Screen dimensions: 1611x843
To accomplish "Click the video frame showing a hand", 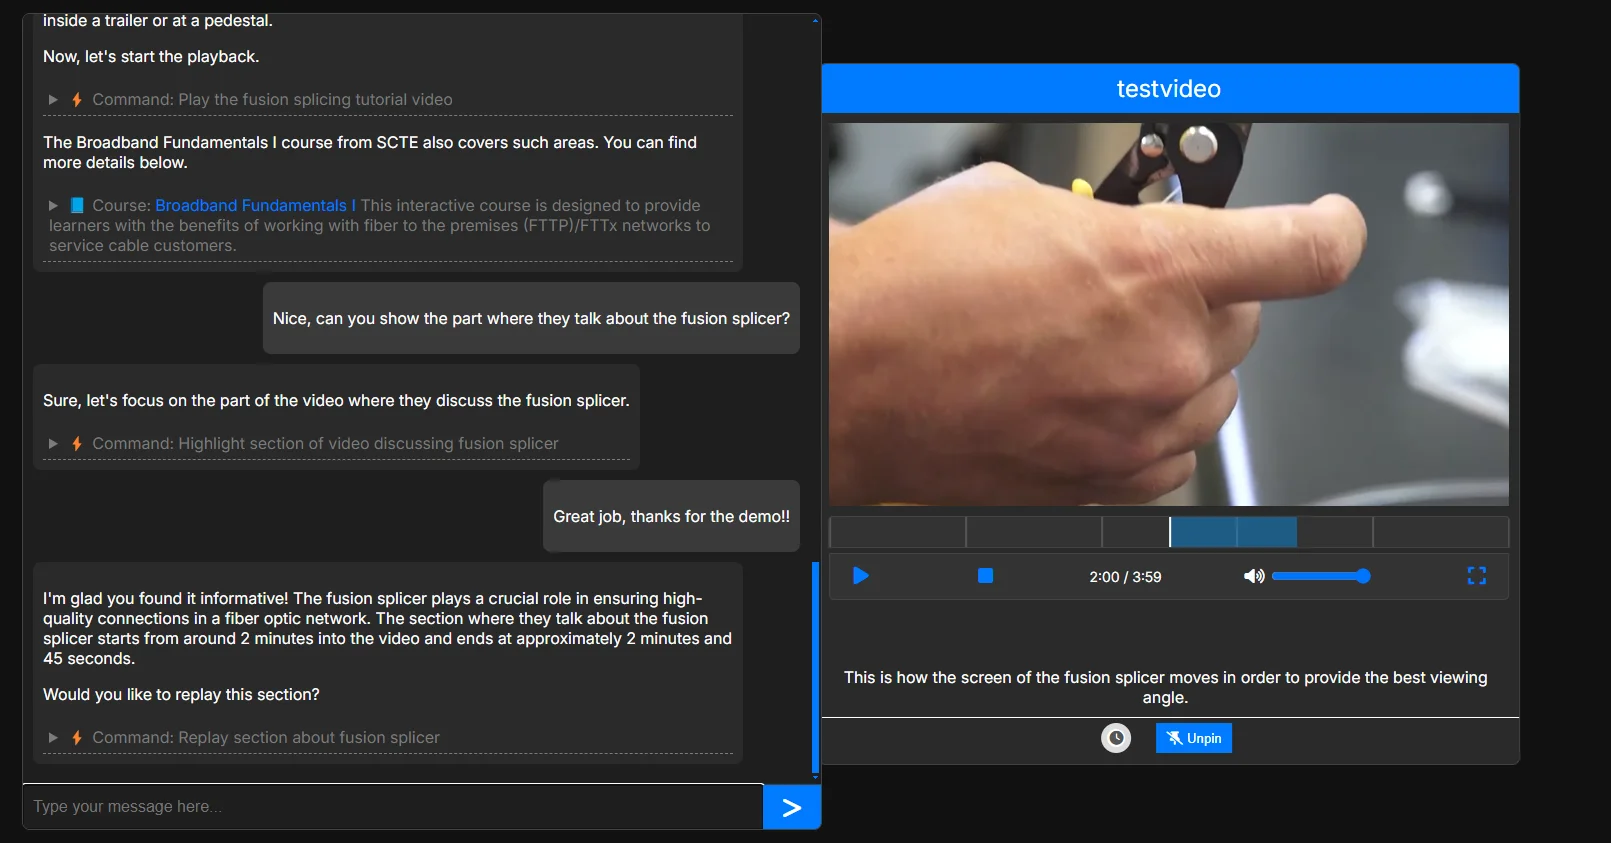I will [x=1169, y=314].
